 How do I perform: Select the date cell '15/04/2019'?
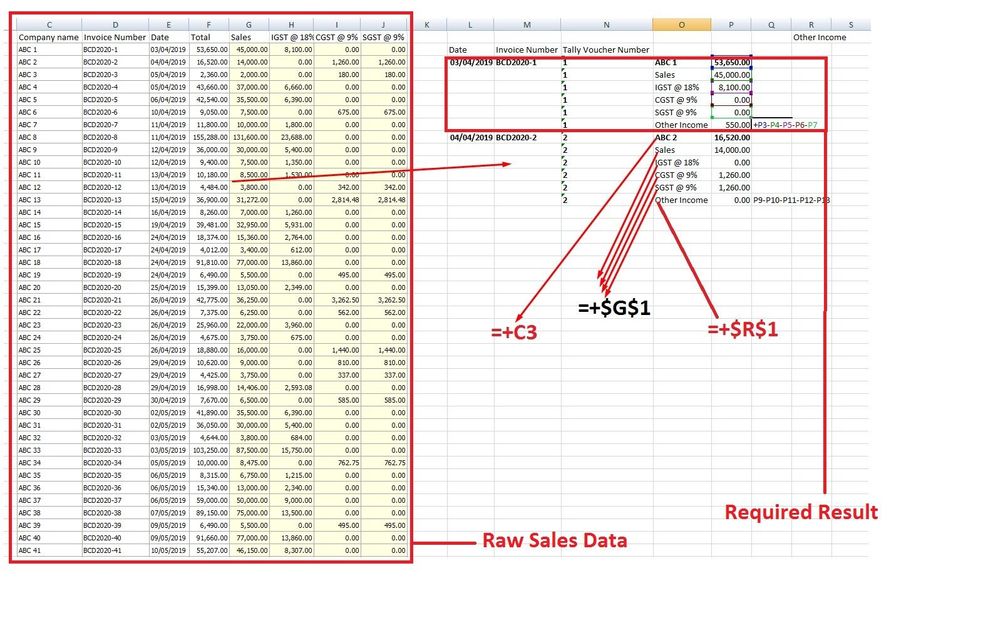(169, 200)
